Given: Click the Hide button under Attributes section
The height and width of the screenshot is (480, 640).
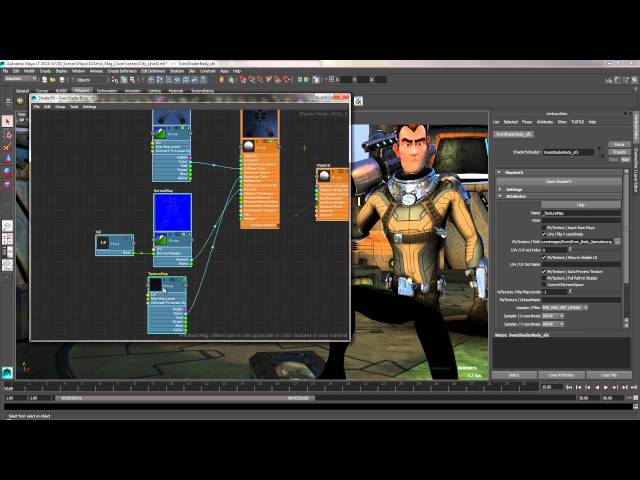Looking at the screenshot, I should click(581, 205).
